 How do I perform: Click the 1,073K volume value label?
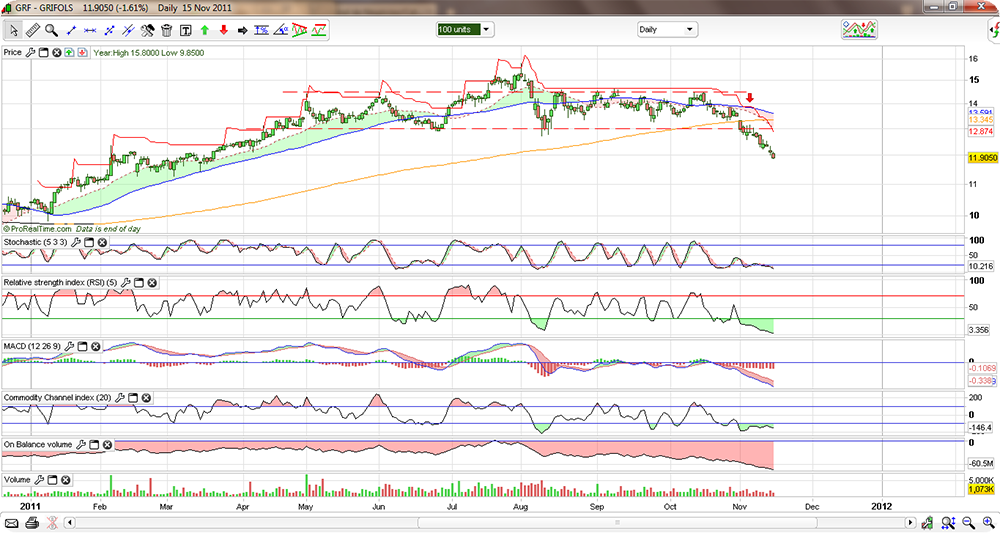click(980, 489)
